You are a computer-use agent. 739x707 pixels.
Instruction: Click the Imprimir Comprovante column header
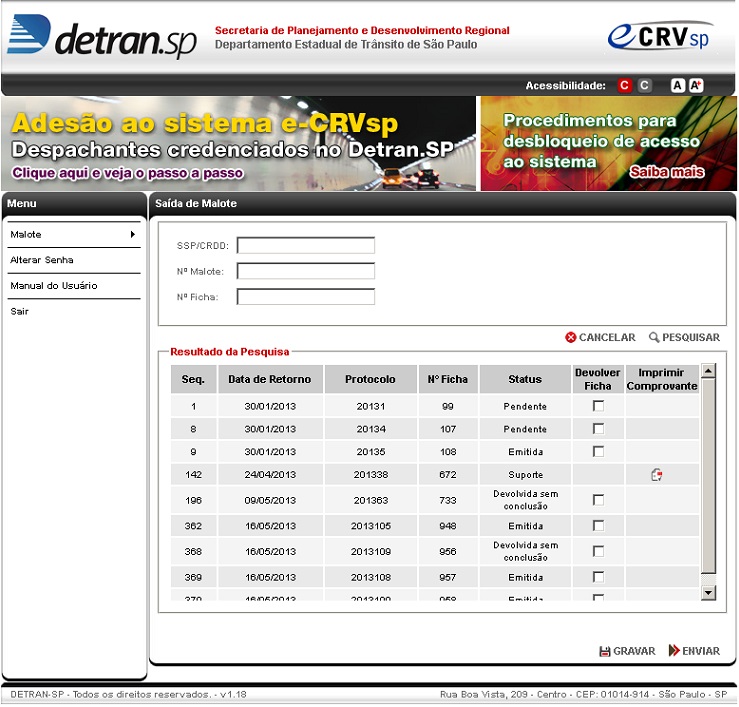[662, 379]
